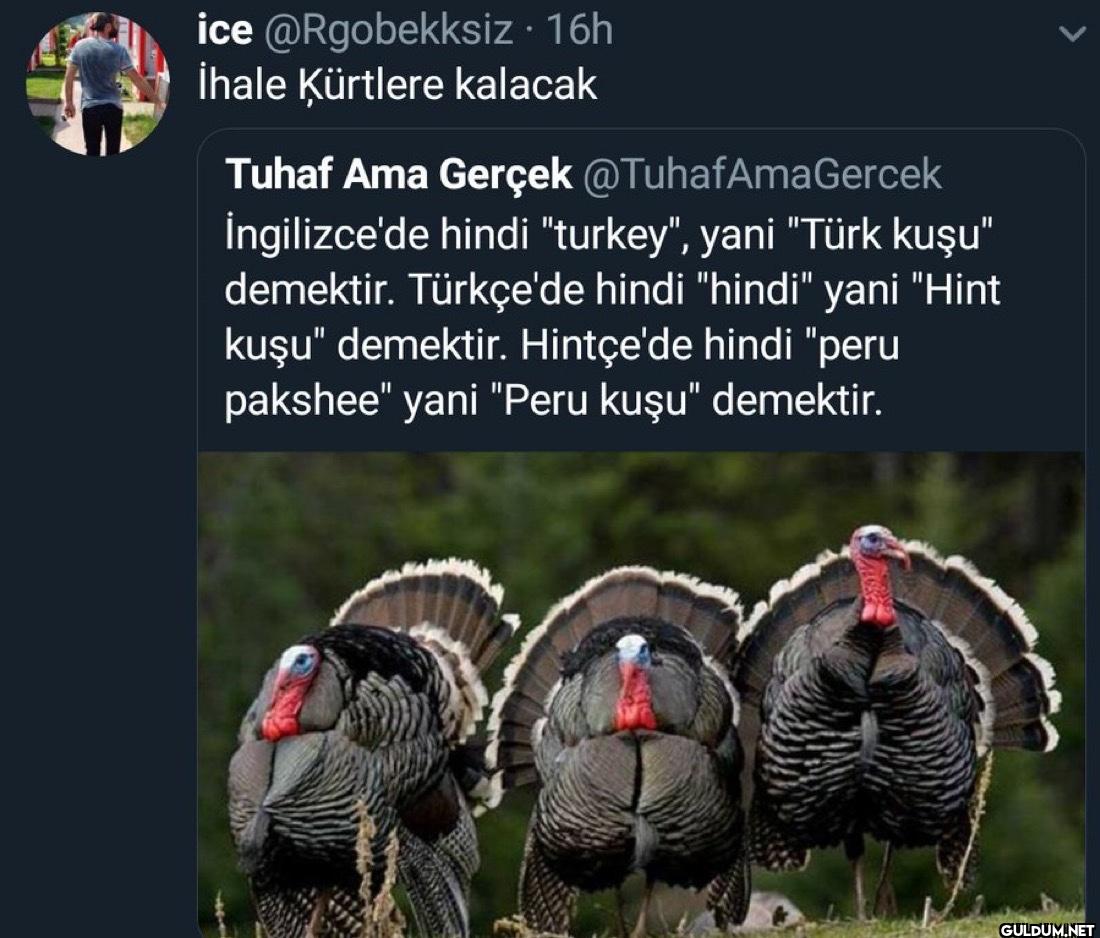This screenshot has width=1100, height=938.
Task: Click the right turkey standing tall
Action: pyautogui.click(x=891, y=709)
